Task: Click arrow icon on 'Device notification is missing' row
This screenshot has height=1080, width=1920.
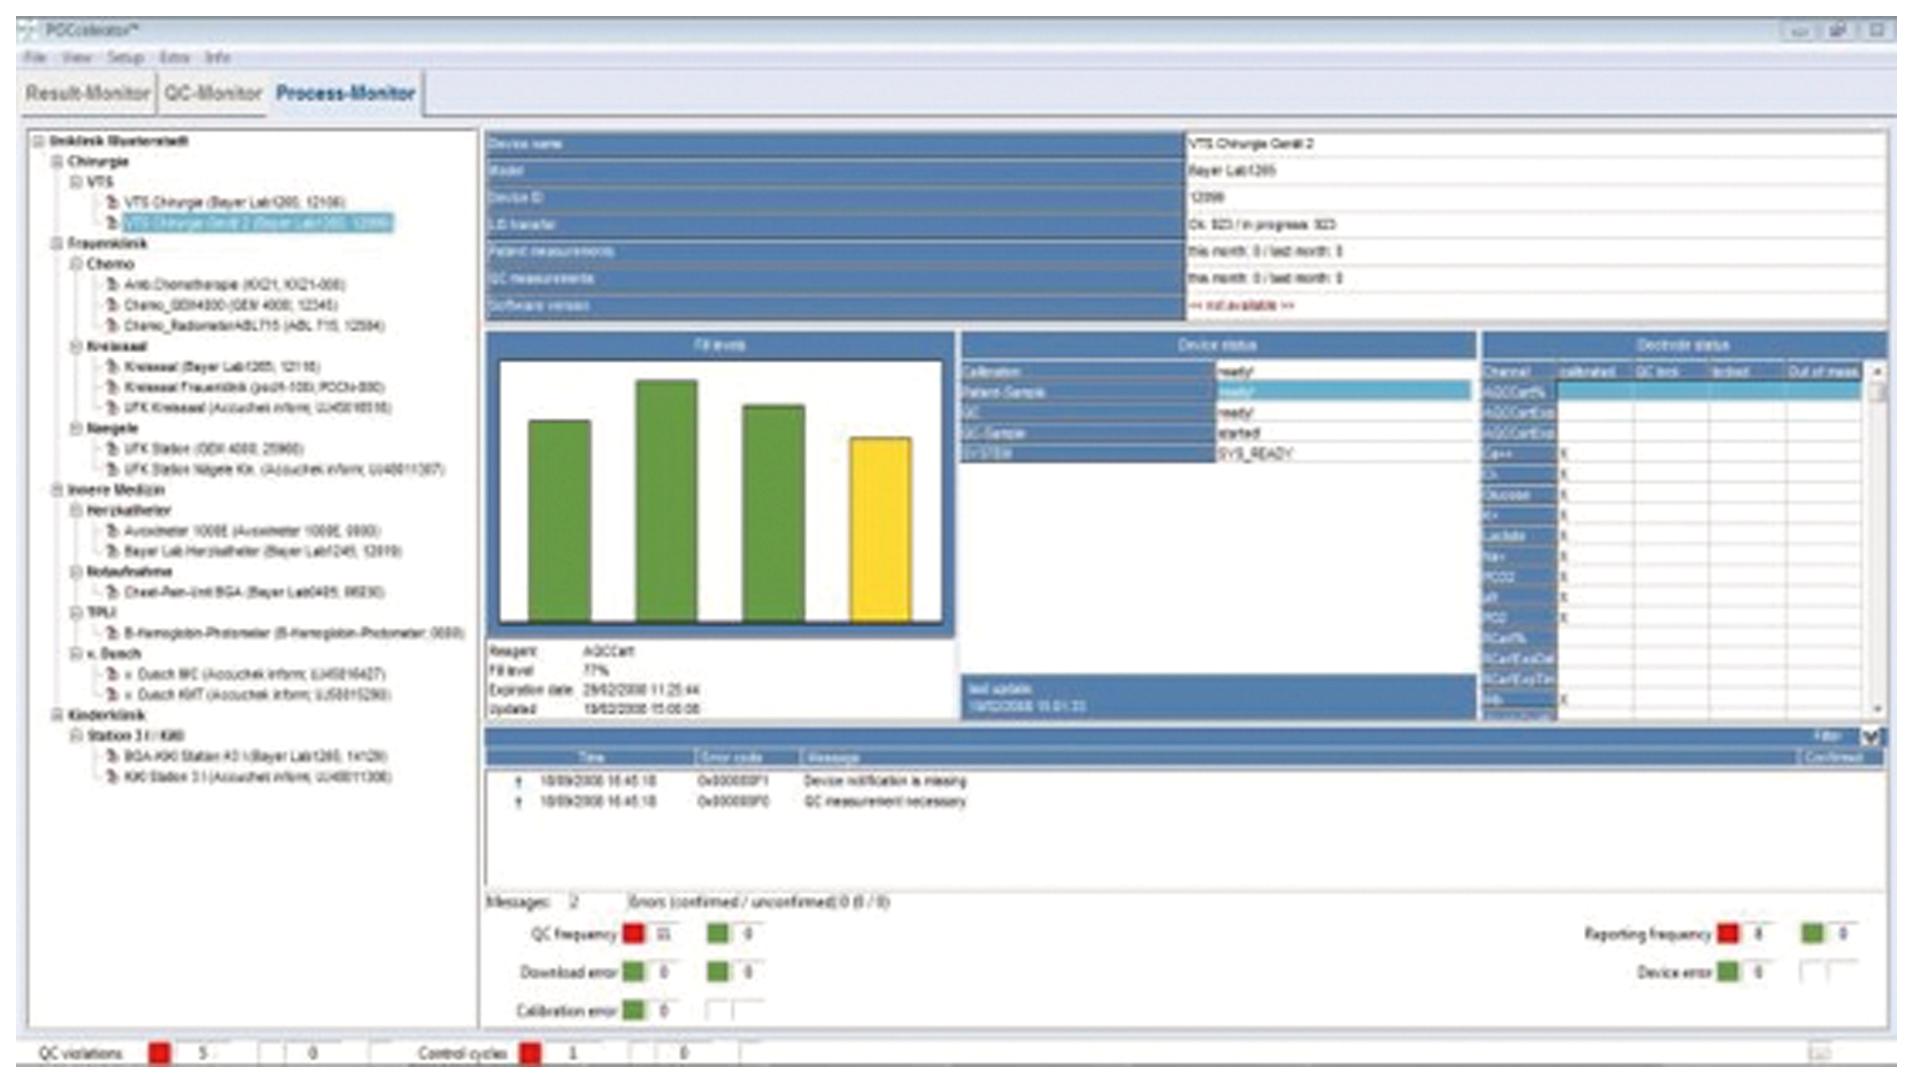Action: (x=518, y=781)
